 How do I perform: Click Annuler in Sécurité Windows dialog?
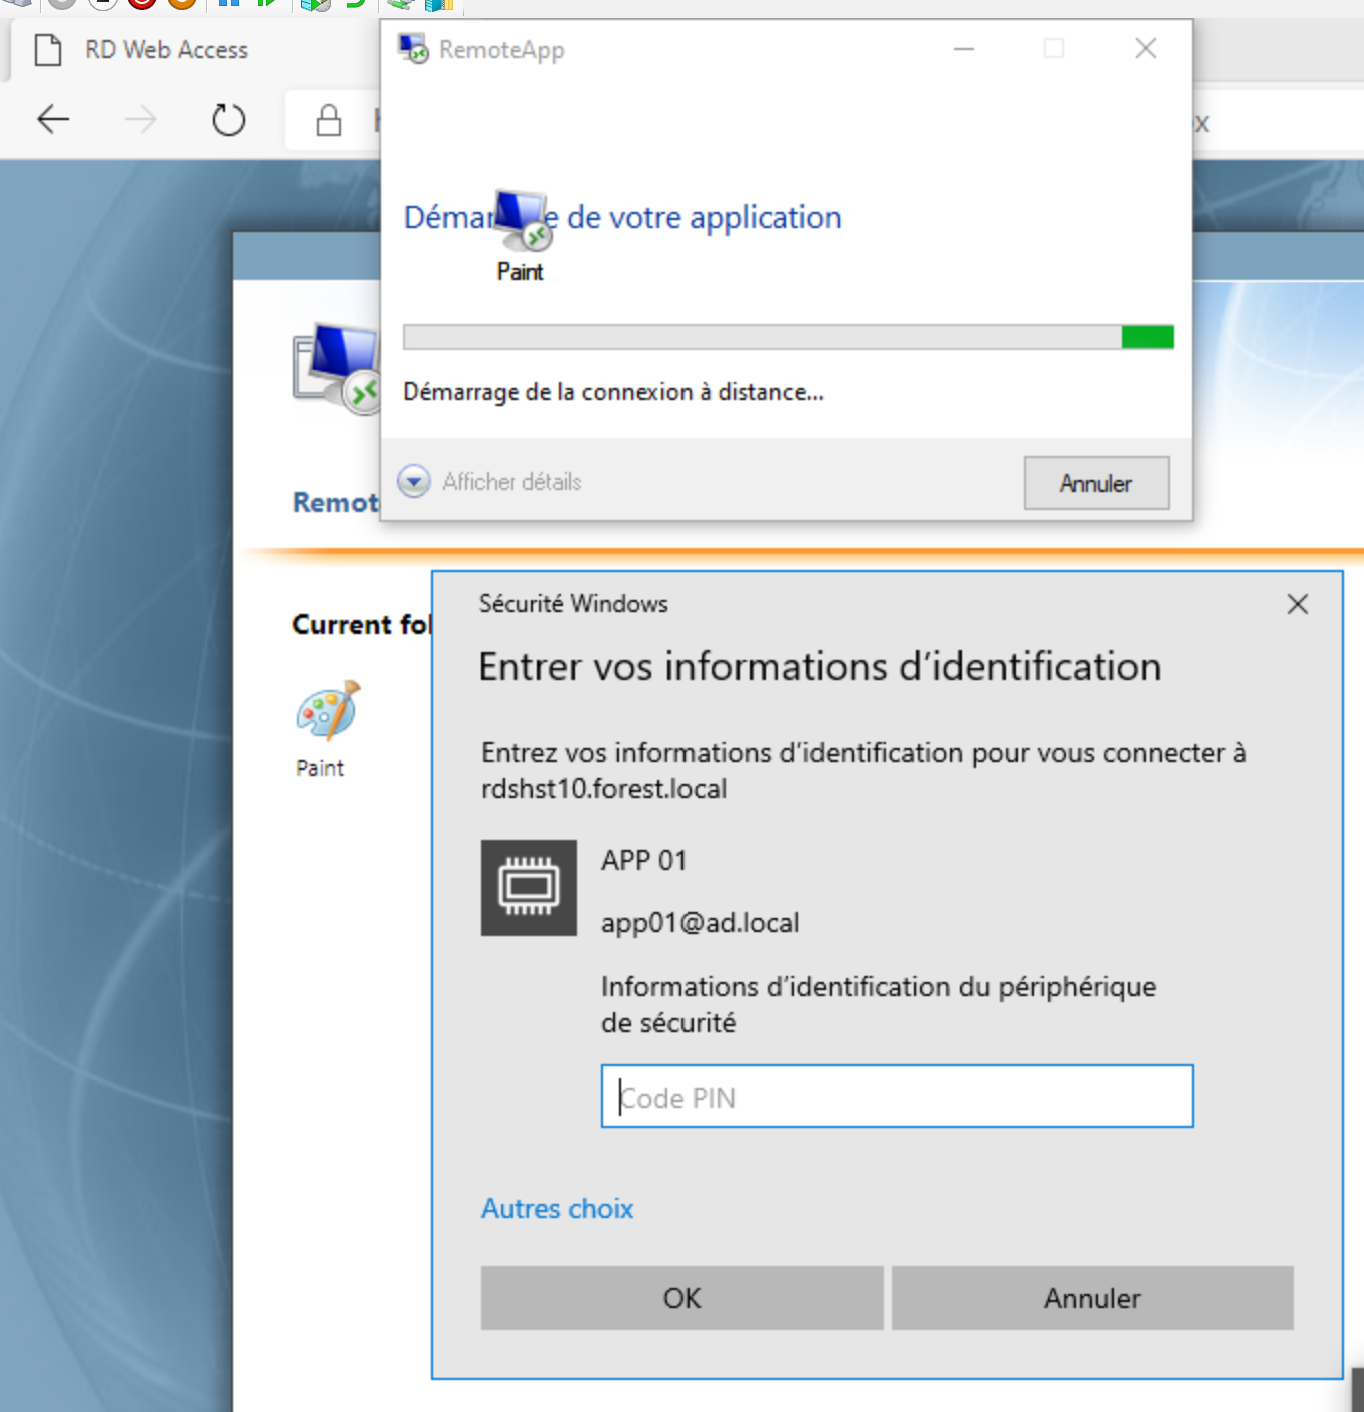[1092, 1298]
